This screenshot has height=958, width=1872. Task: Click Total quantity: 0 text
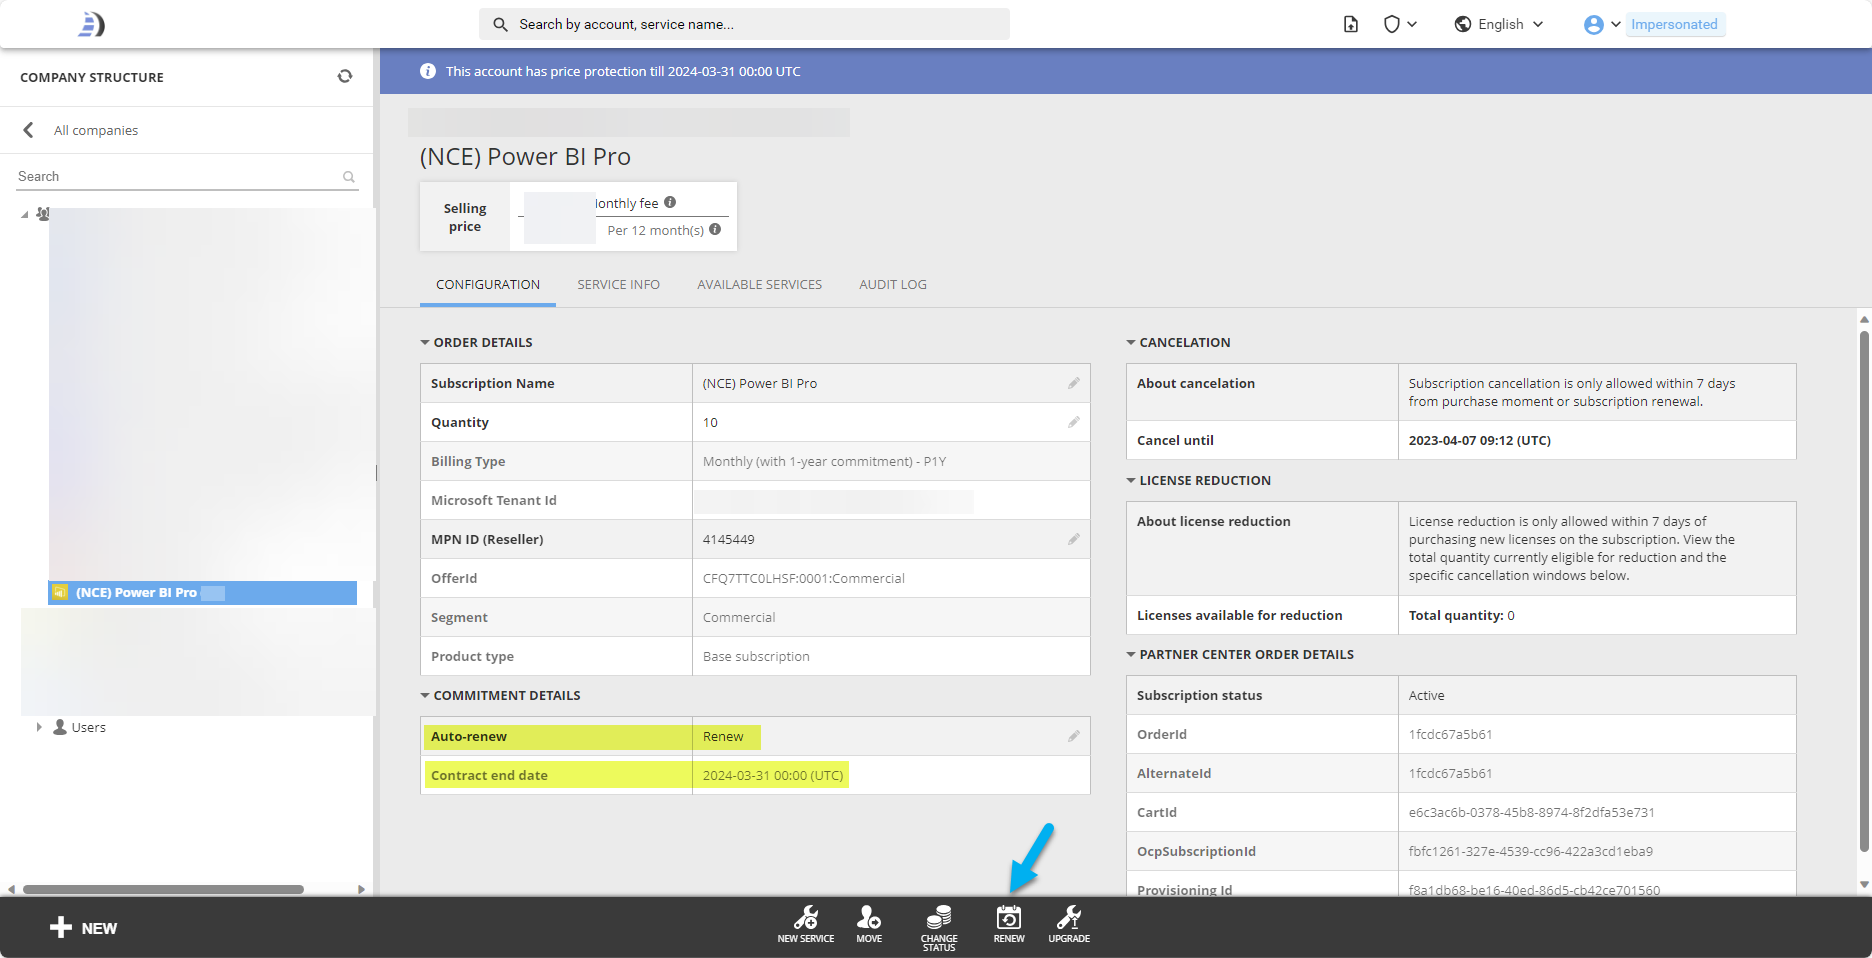tap(1462, 615)
